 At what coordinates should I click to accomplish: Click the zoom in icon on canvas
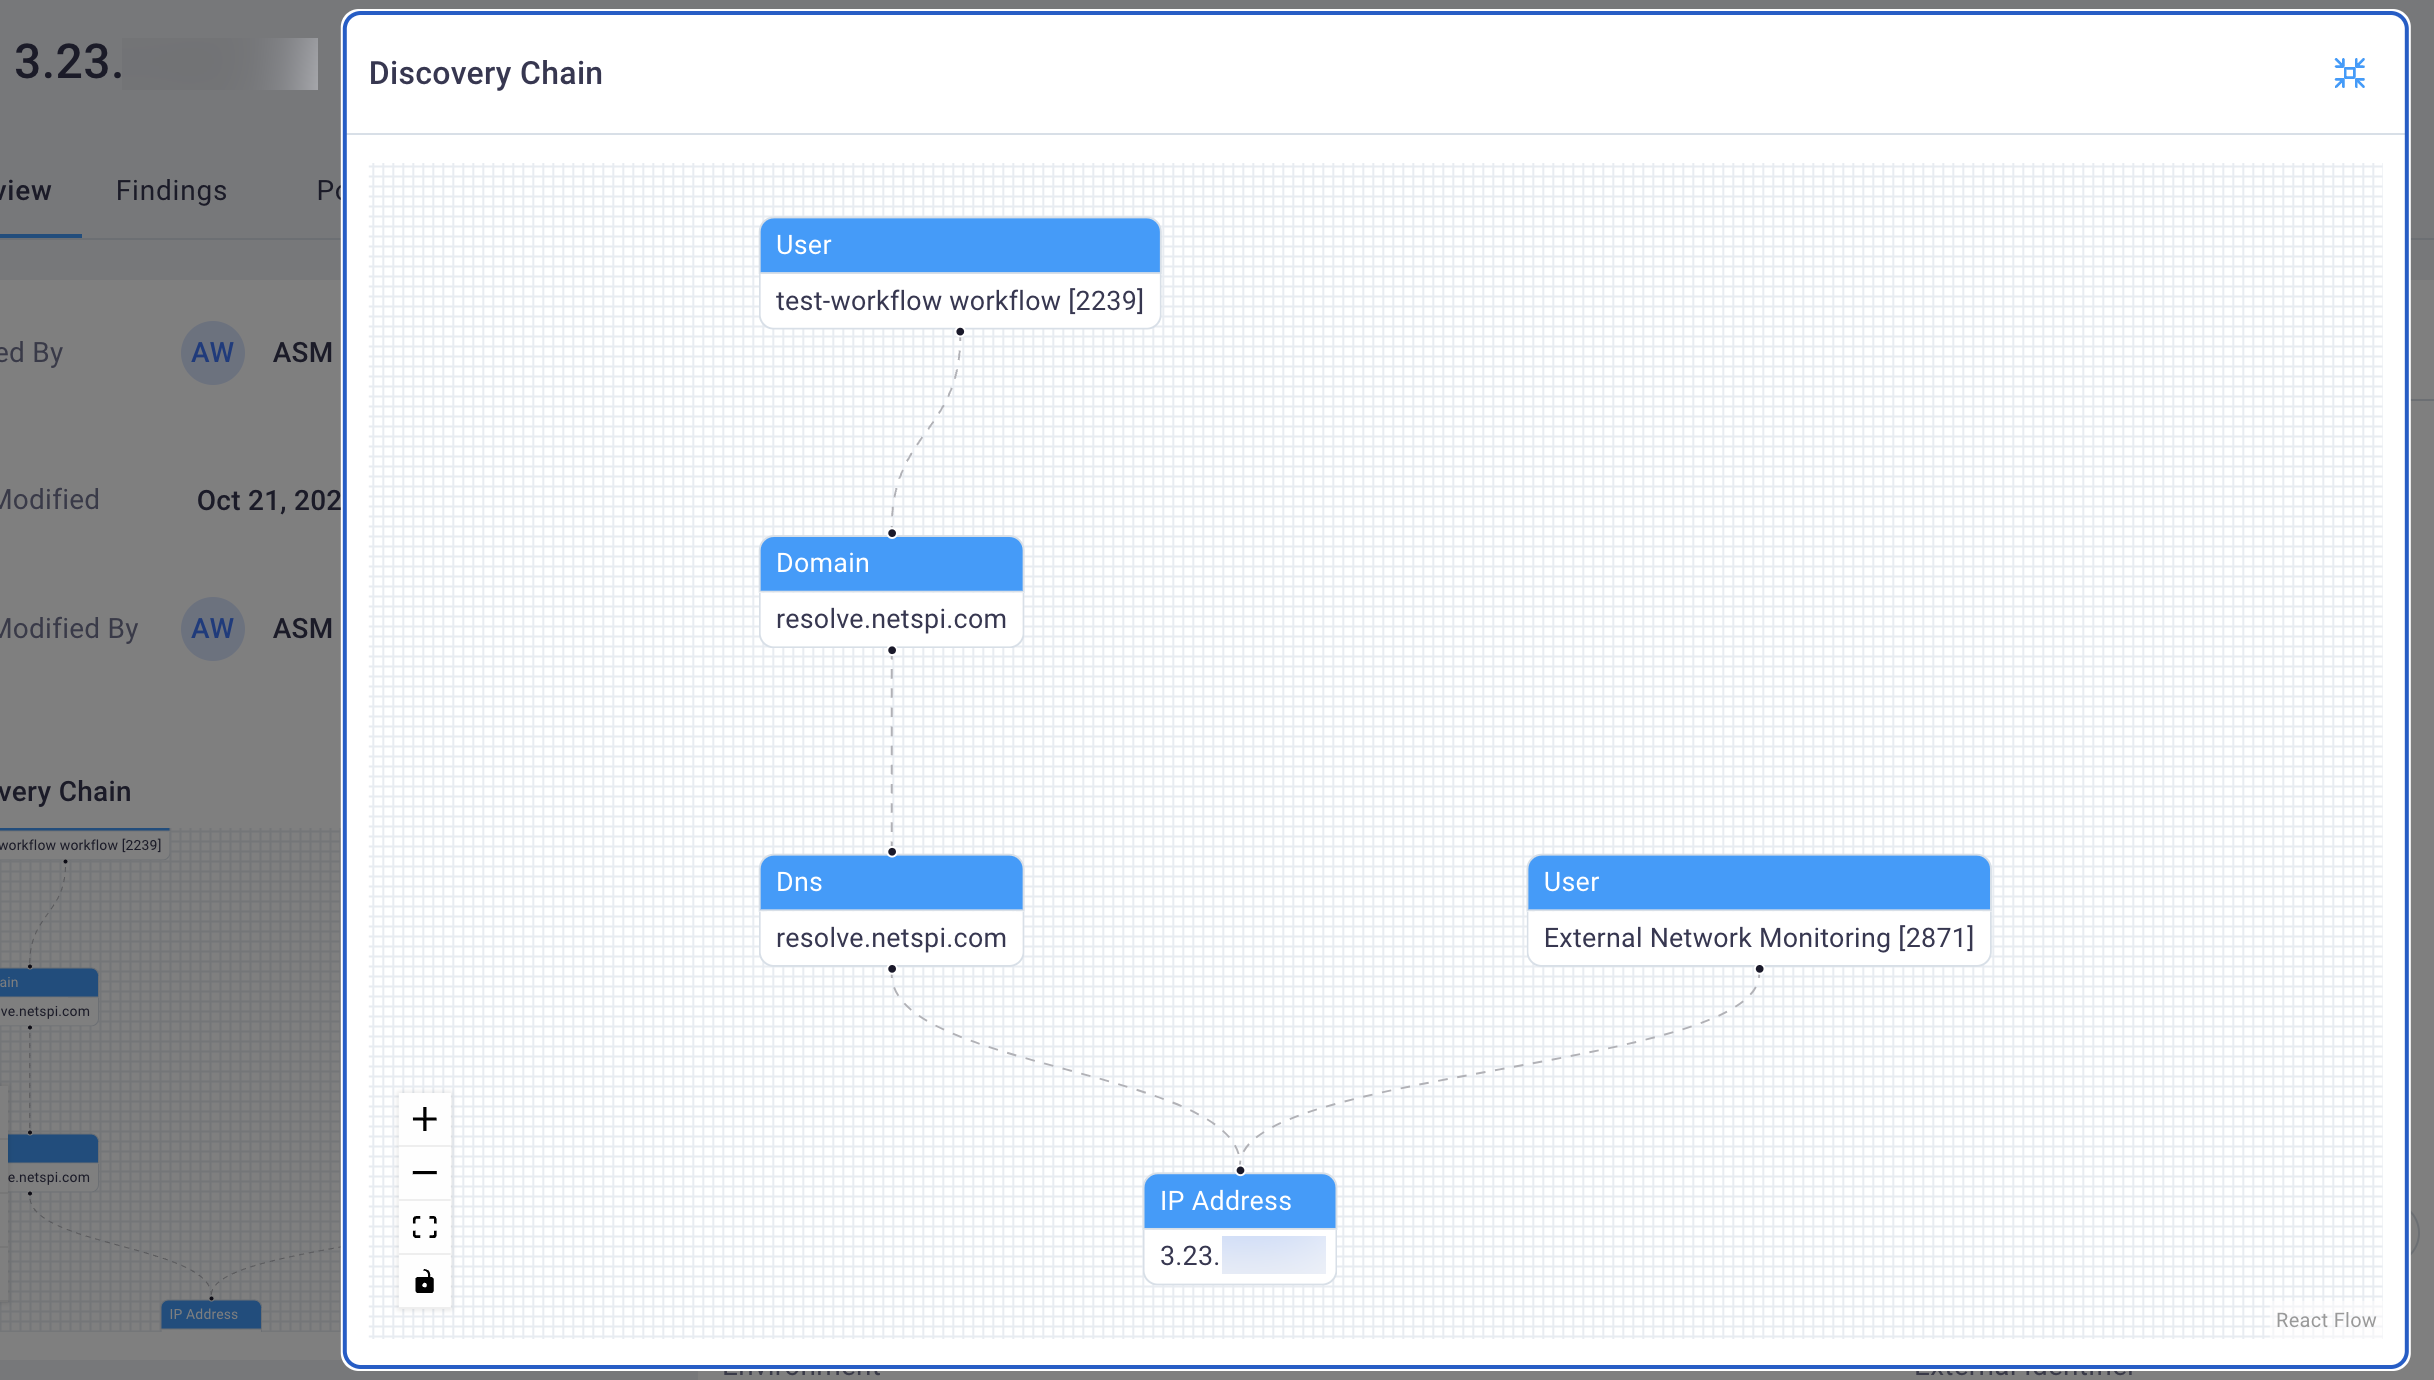pyautogui.click(x=425, y=1119)
